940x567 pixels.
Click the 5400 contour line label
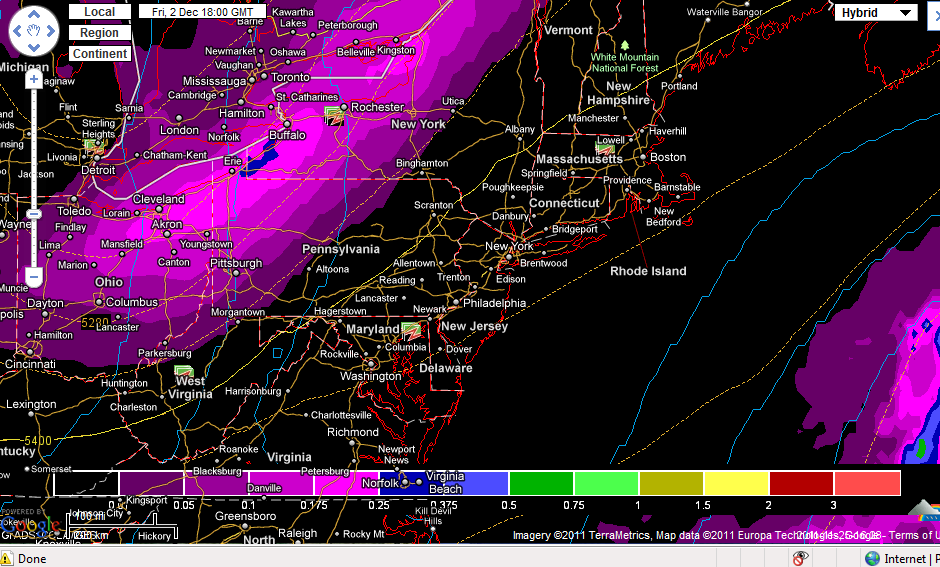click(x=38, y=441)
